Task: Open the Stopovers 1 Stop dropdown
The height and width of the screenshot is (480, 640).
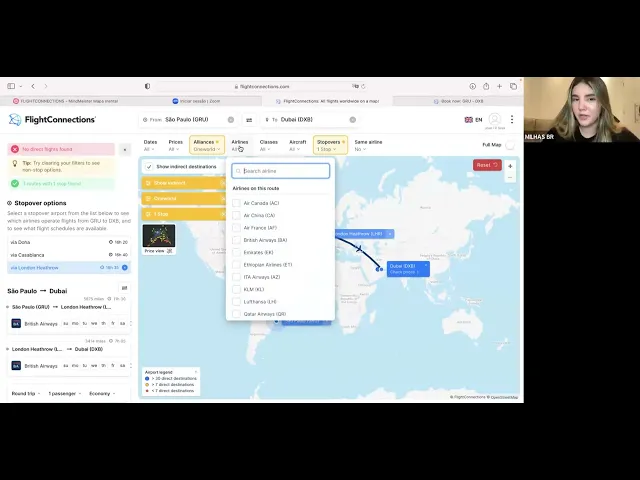Action: tap(331, 145)
